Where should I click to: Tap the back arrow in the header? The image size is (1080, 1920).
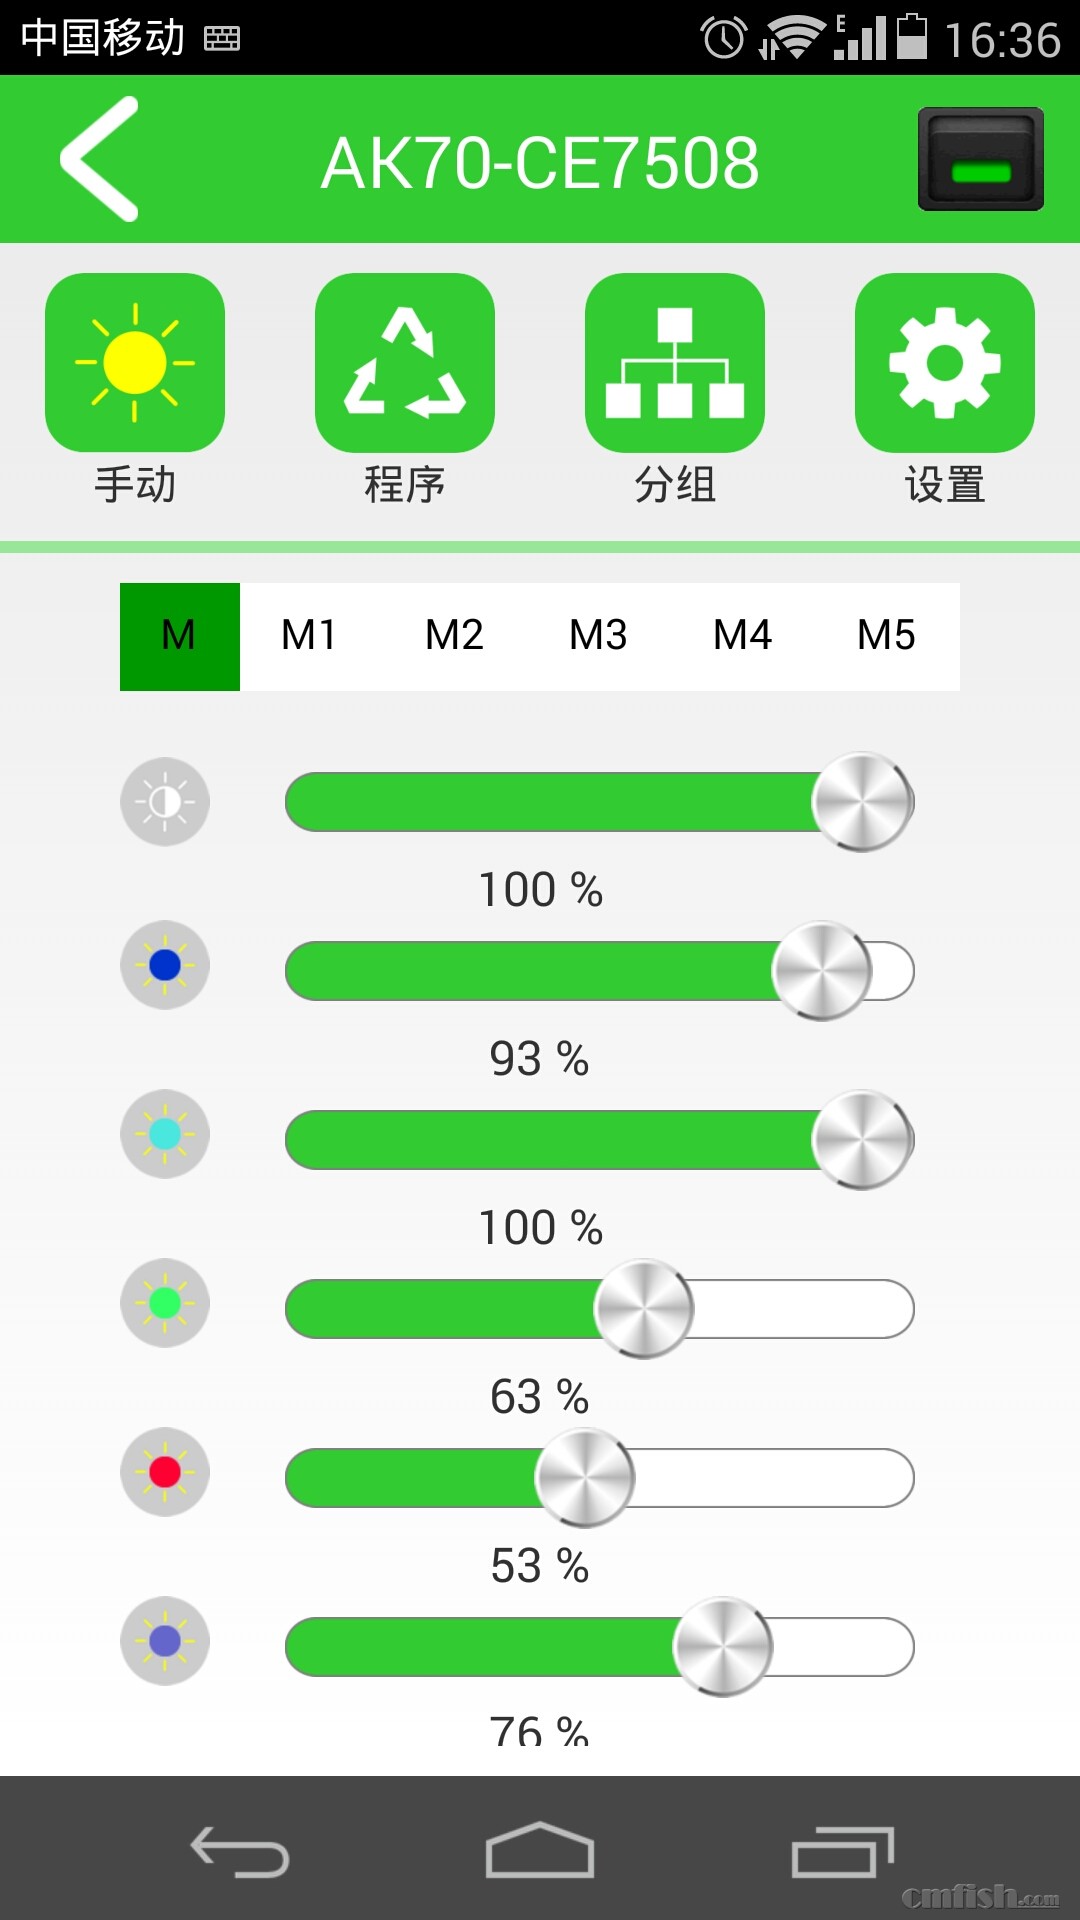coord(100,159)
